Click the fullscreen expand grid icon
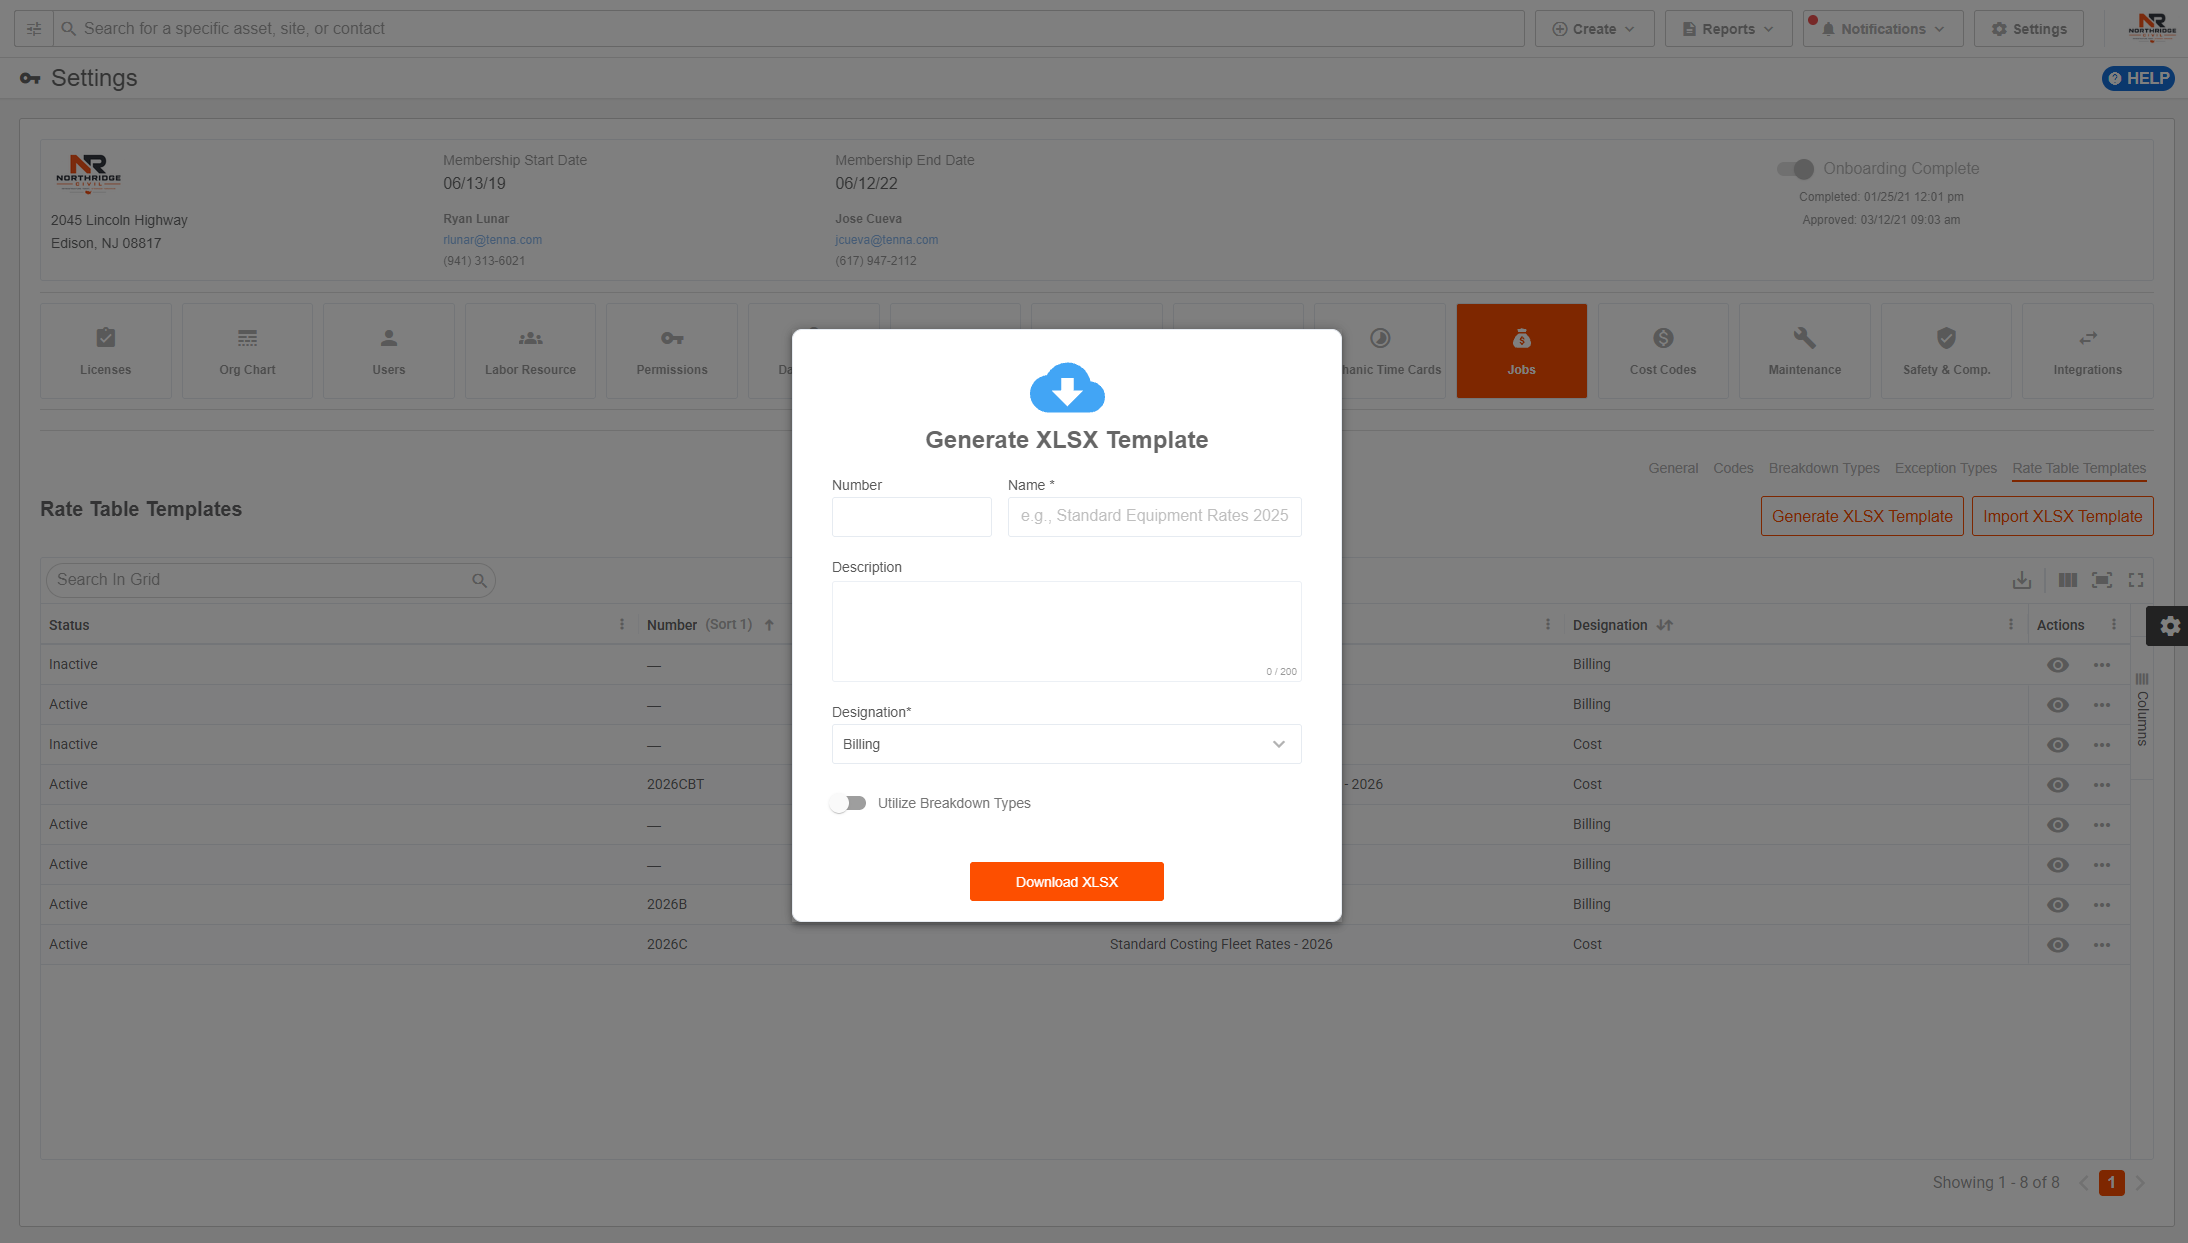 2136,580
